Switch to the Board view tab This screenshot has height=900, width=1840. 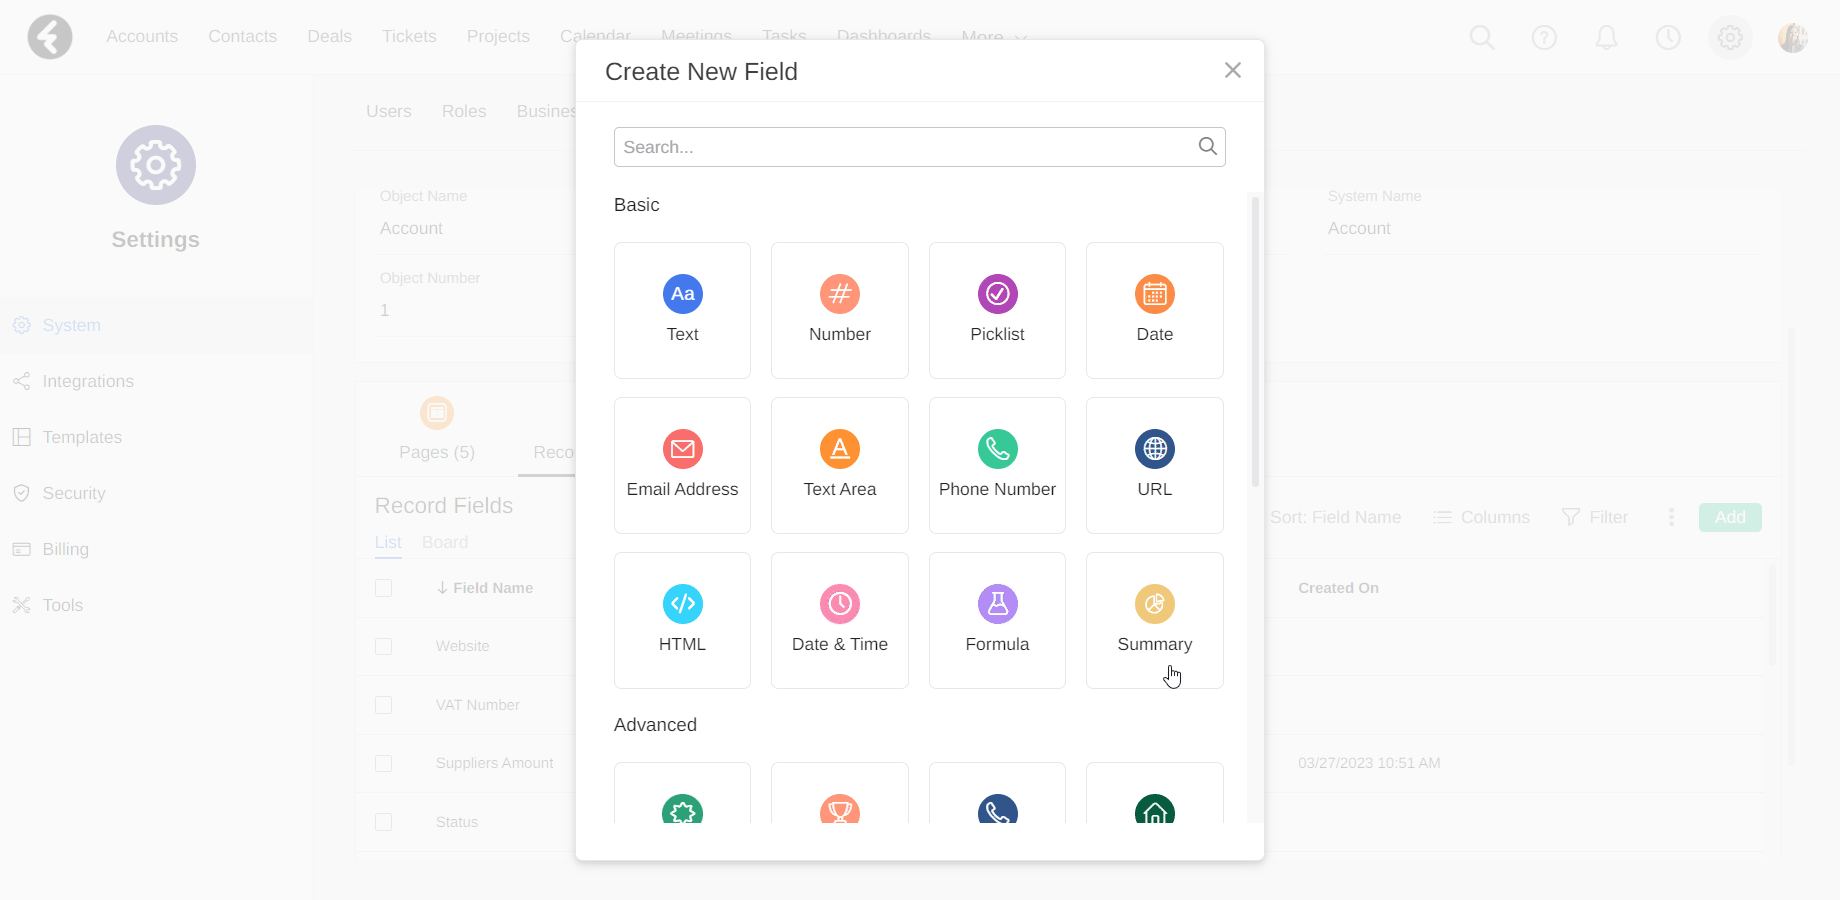tap(445, 542)
